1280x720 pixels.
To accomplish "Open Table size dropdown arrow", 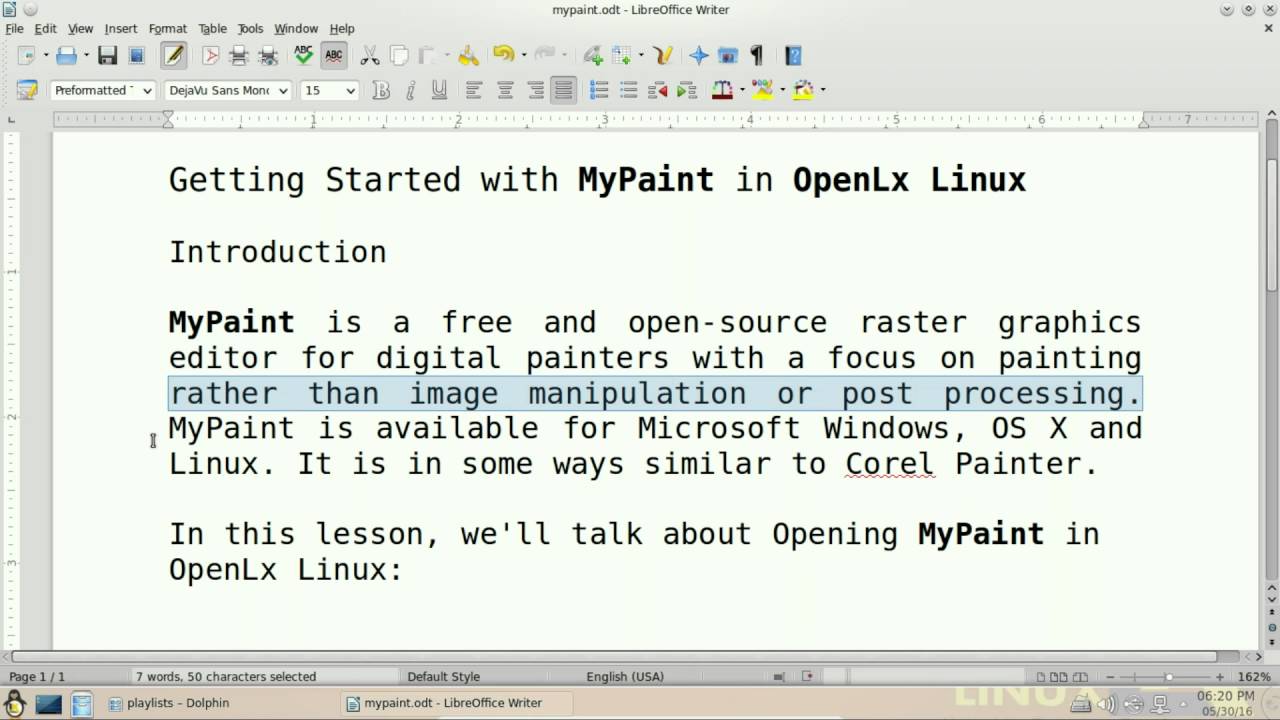I will click(641, 56).
